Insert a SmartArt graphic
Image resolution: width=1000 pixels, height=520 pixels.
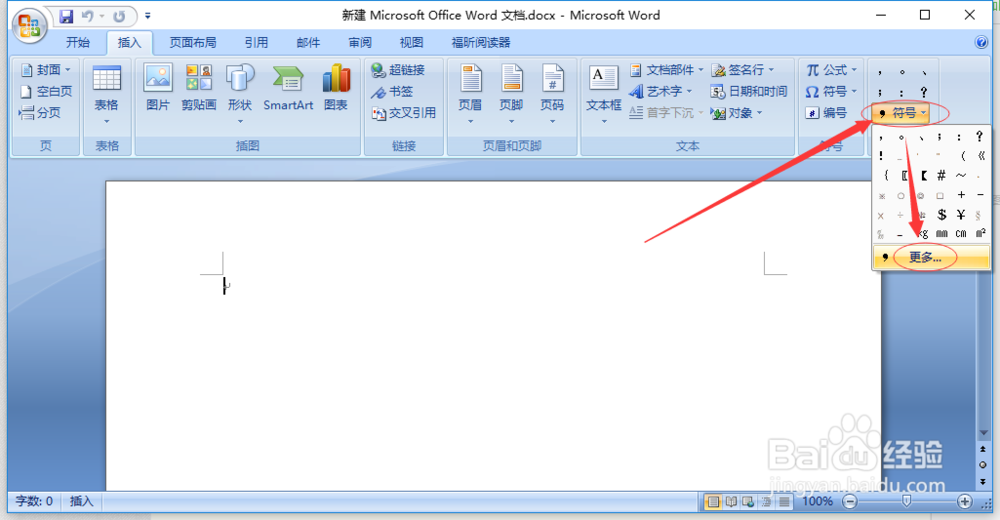288,88
